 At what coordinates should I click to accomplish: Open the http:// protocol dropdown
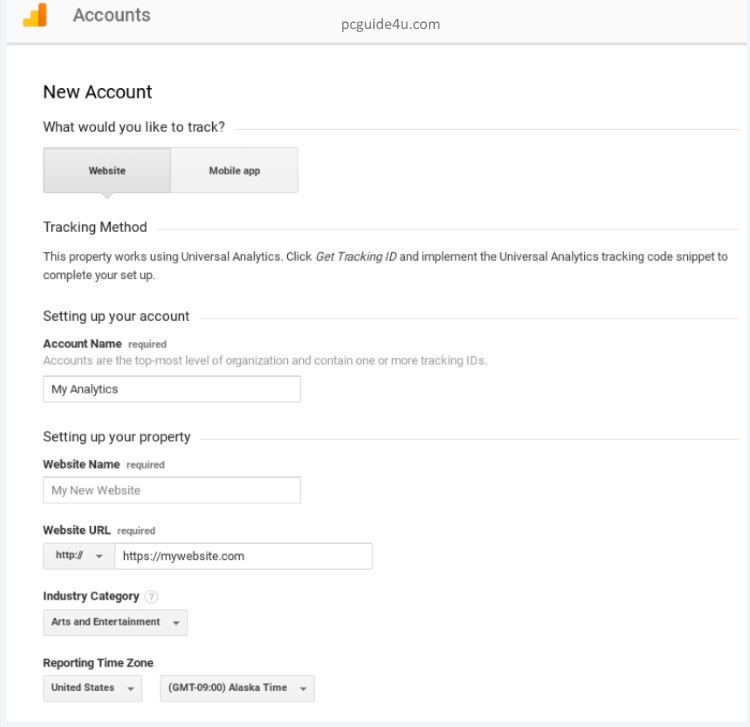click(79, 556)
